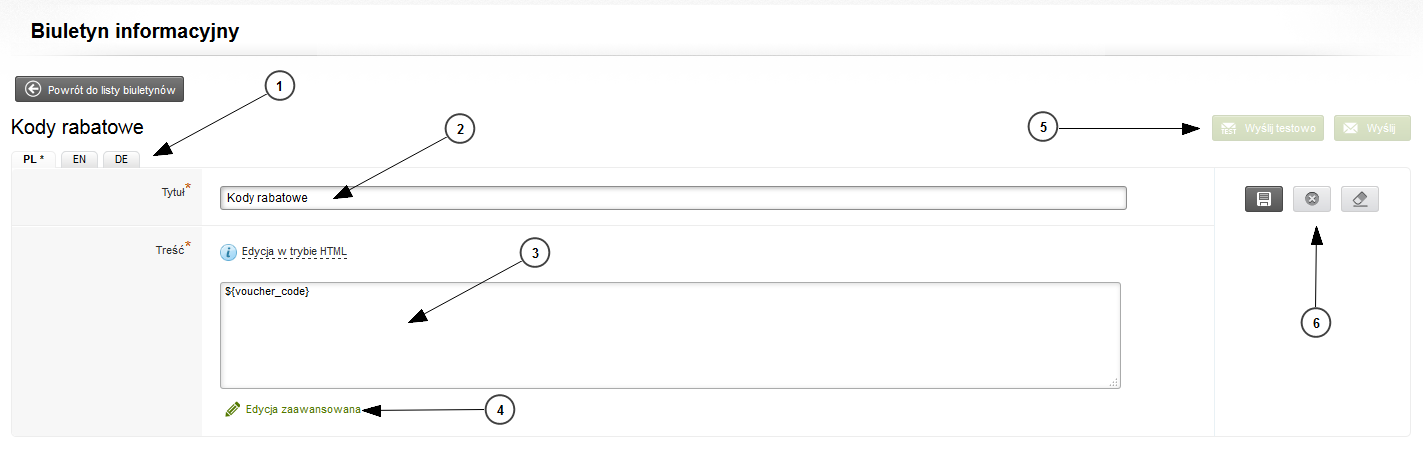The image size is (1423, 451).
Task: Clear the form using the eraser icon
Action: [x=1360, y=199]
